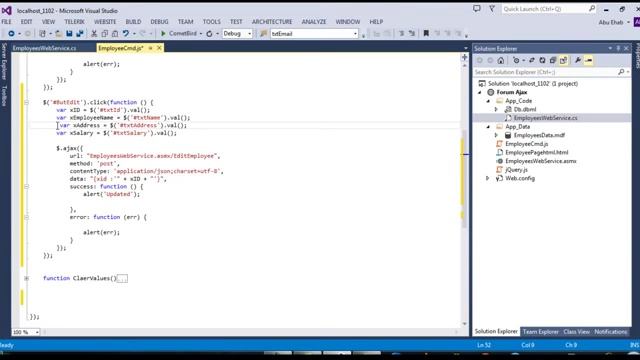Expand the Db.dbml node

click(496, 109)
